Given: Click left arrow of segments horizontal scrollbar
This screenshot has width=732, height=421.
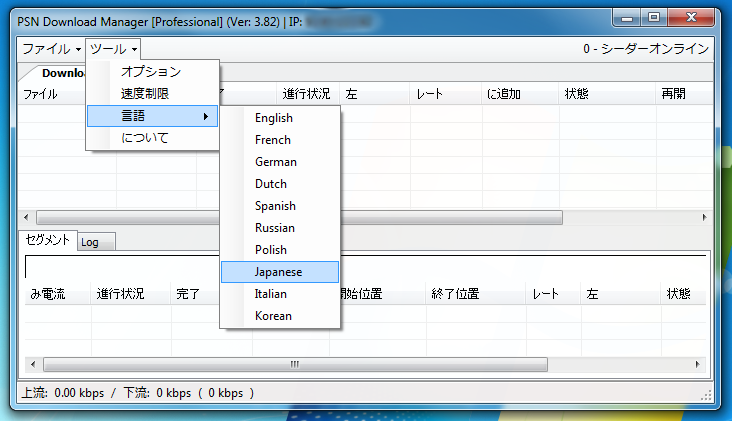Looking at the screenshot, I should click(x=33, y=364).
